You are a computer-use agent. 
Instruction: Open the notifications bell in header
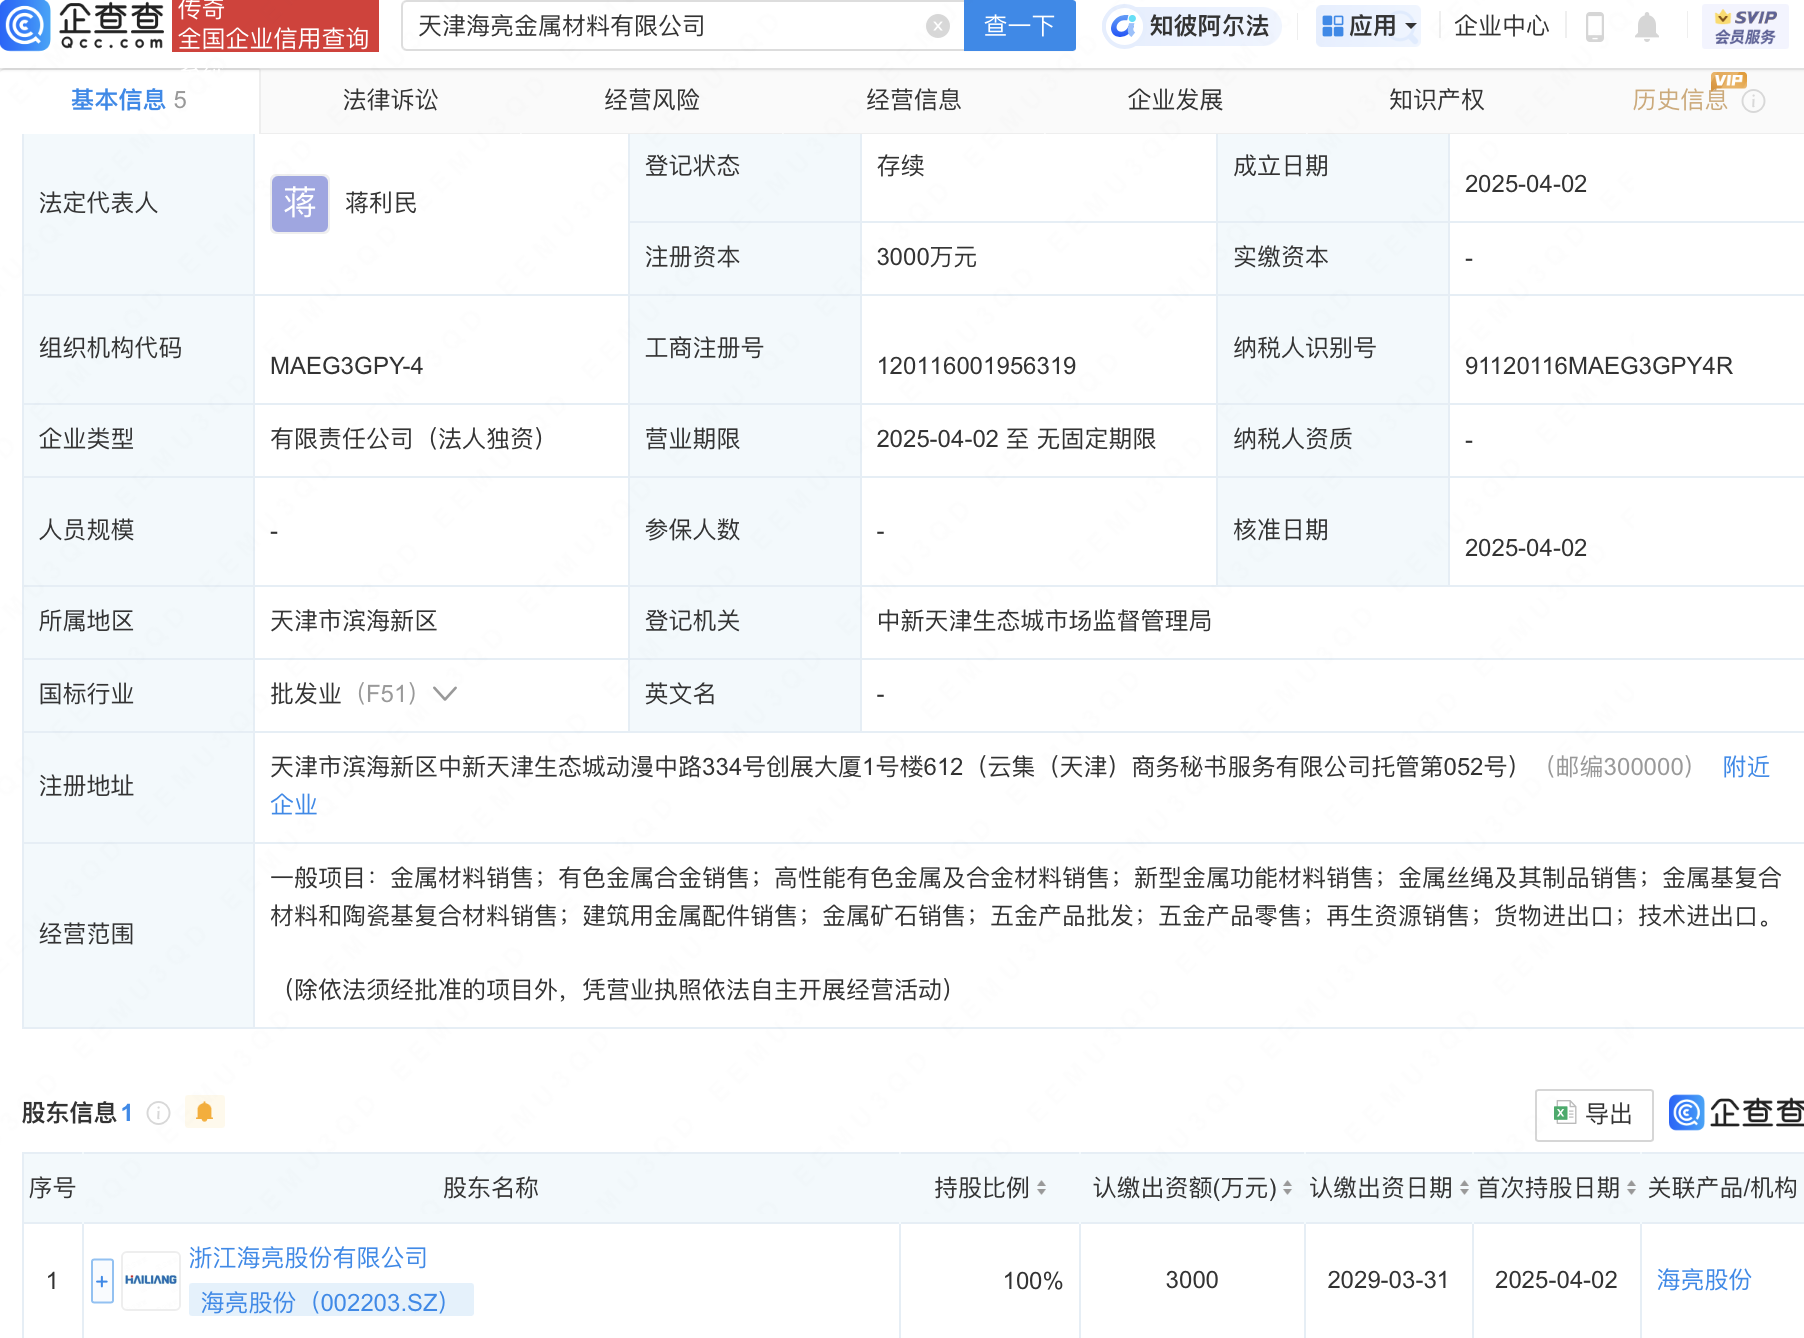pos(1647,27)
